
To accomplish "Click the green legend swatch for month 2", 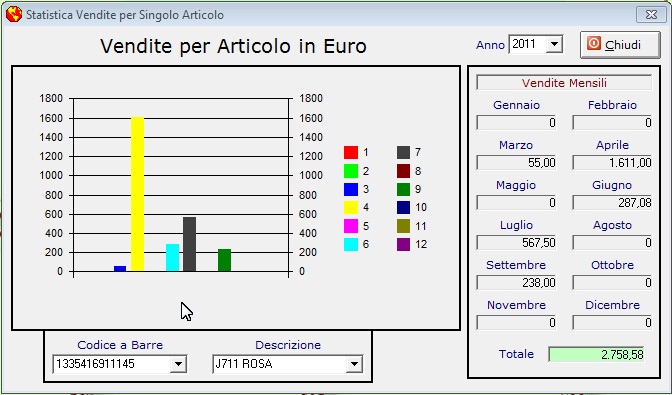I will click(351, 171).
